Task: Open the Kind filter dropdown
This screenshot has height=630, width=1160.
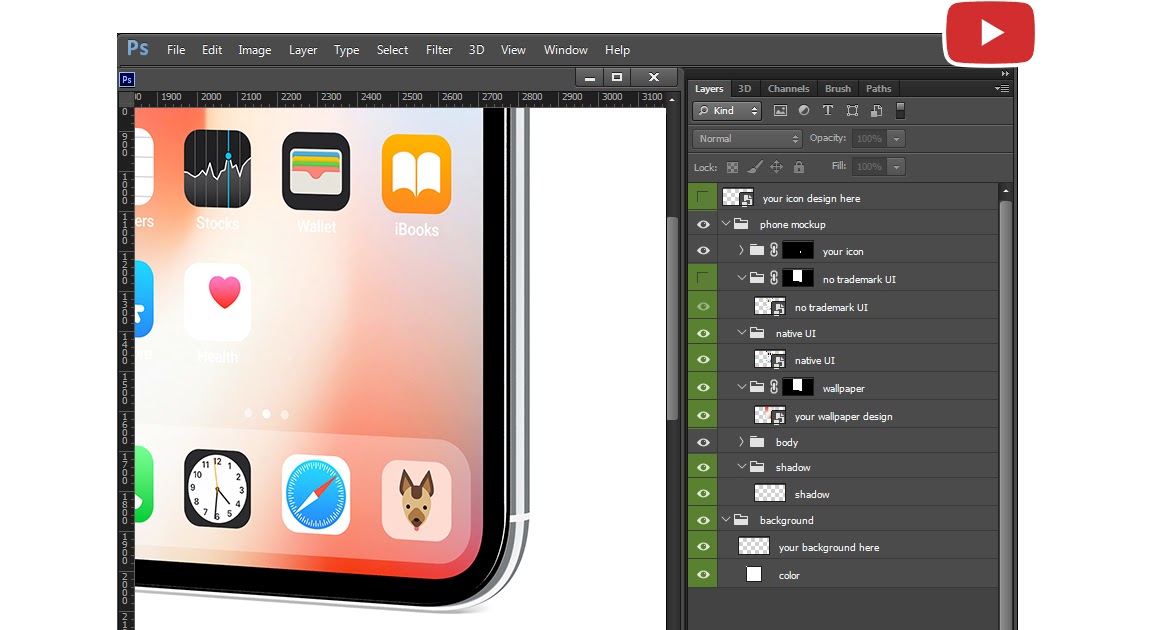Action: (x=727, y=111)
